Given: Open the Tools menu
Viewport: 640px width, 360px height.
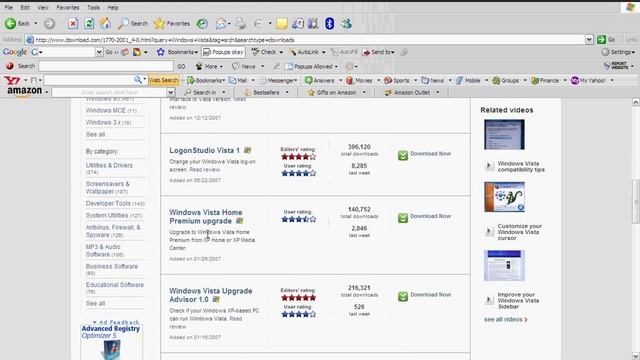Looking at the screenshot, I should [93, 7].
